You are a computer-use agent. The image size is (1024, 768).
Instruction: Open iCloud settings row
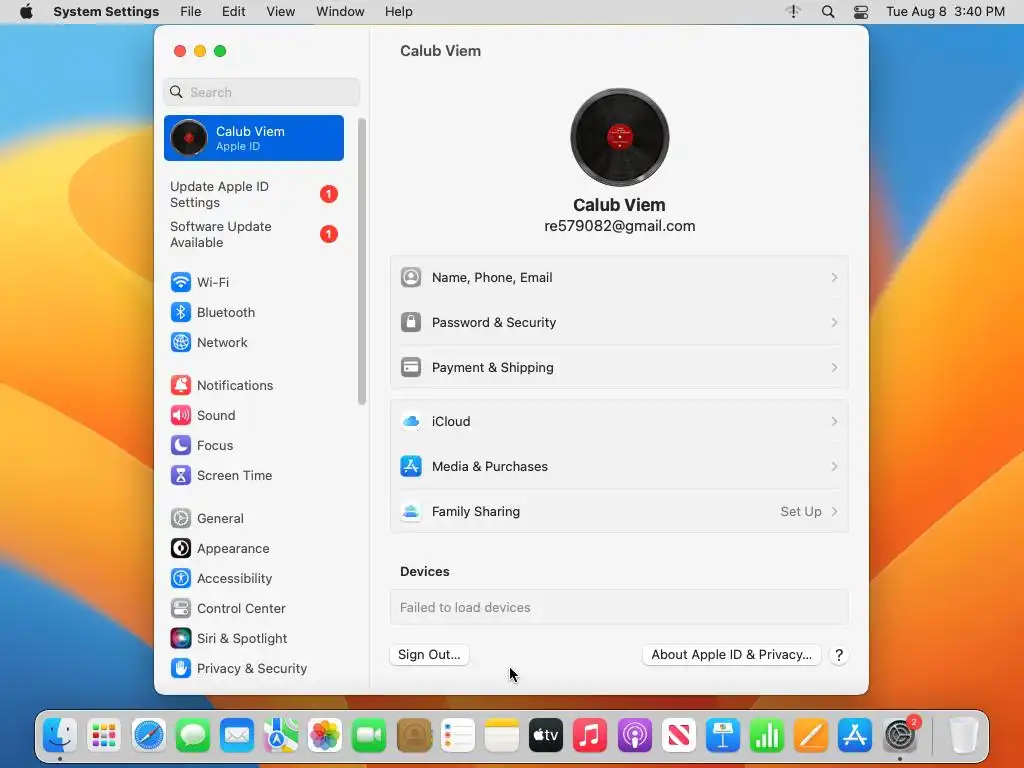click(619, 422)
